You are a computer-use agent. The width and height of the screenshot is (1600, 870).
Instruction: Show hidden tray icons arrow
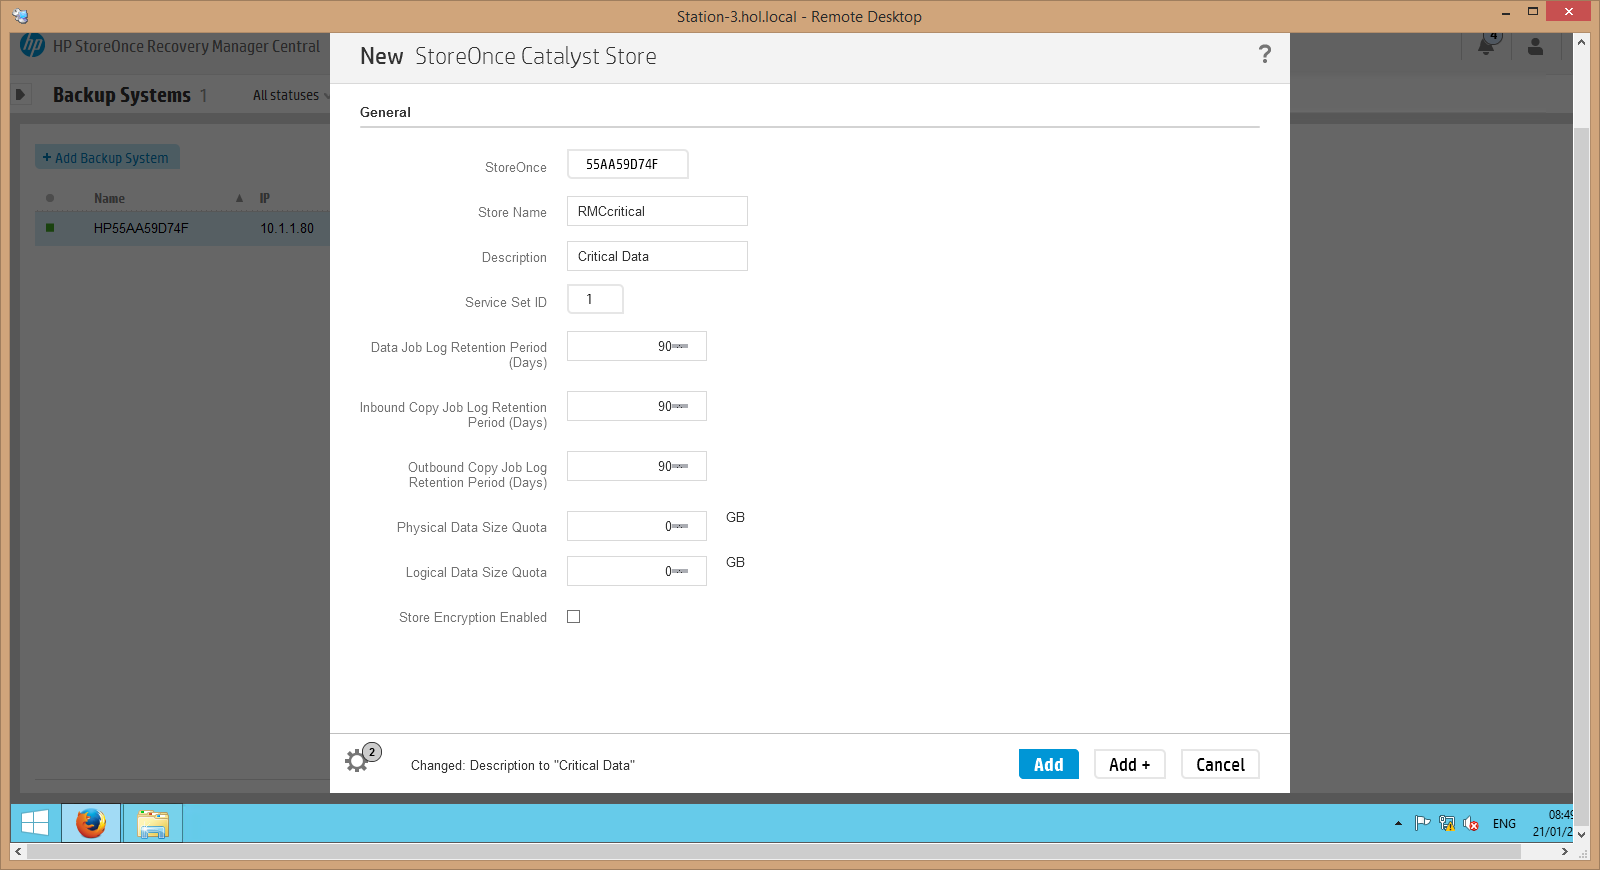1398,824
